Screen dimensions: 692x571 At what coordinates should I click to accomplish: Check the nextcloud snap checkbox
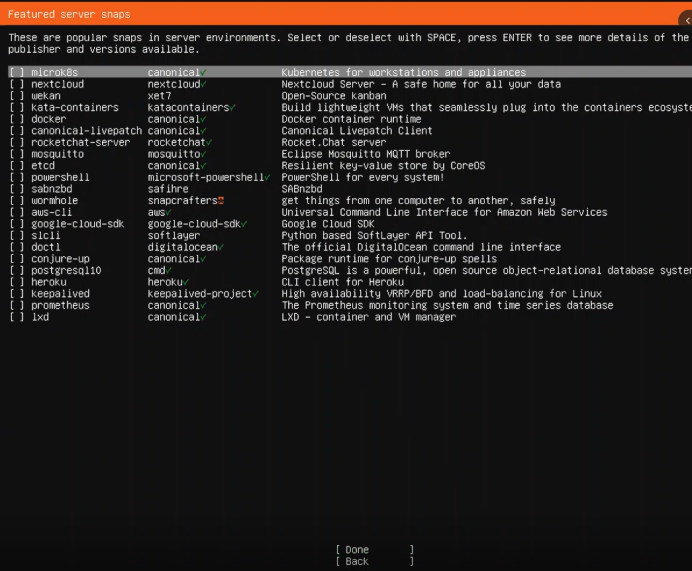pyautogui.click(x=17, y=85)
